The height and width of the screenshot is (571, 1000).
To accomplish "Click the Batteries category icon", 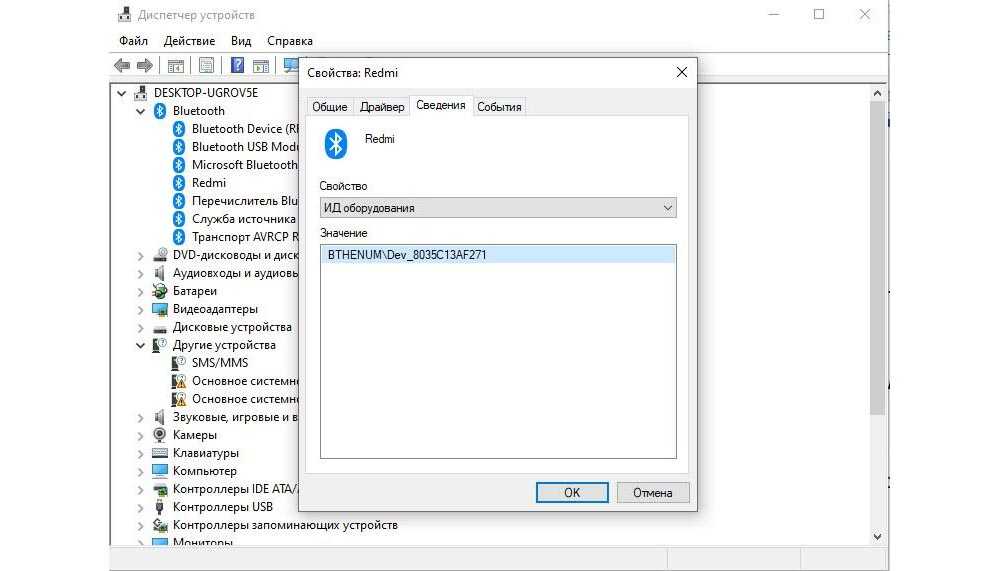I will [x=160, y=291].
